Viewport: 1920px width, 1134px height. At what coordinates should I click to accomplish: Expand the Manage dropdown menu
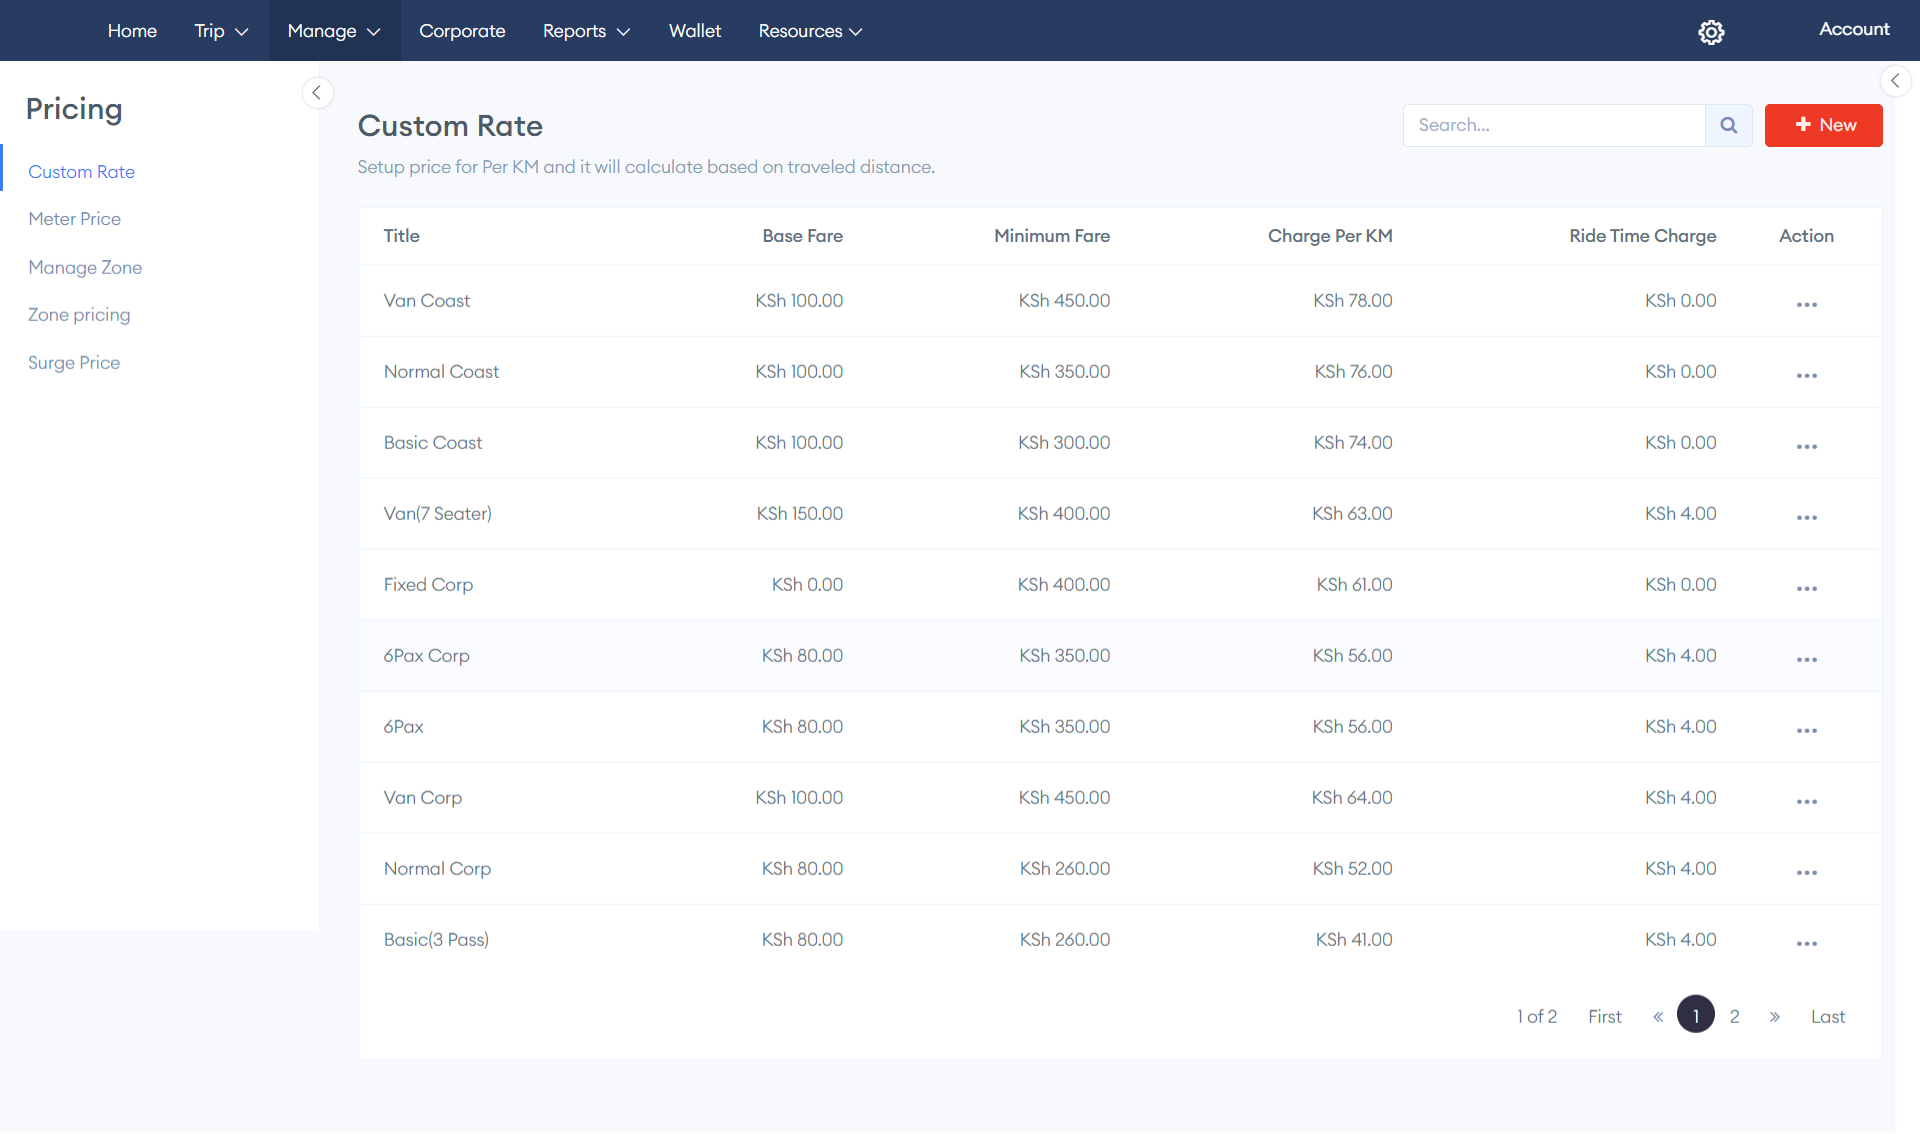(x=333, y=31)
